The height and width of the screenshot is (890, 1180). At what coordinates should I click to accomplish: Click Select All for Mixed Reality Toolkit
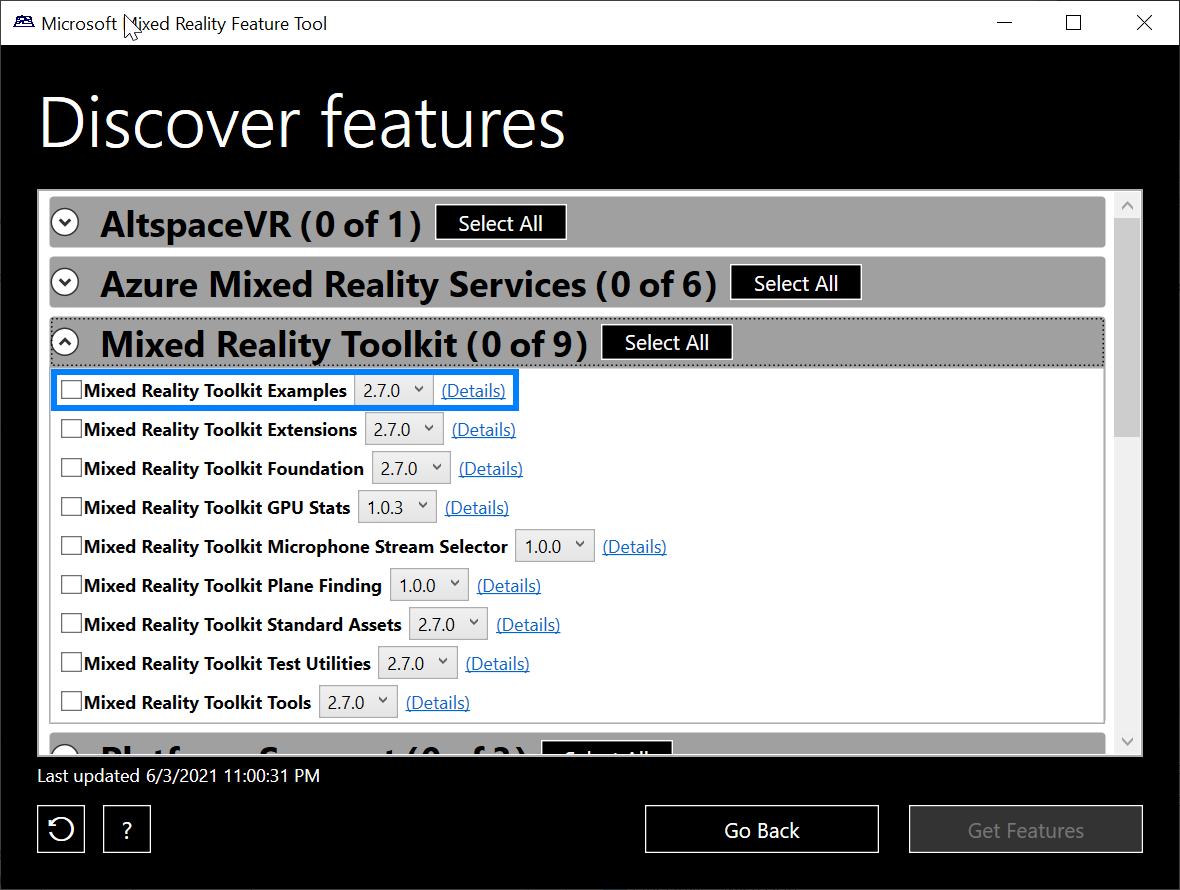[x=666, y=341]
